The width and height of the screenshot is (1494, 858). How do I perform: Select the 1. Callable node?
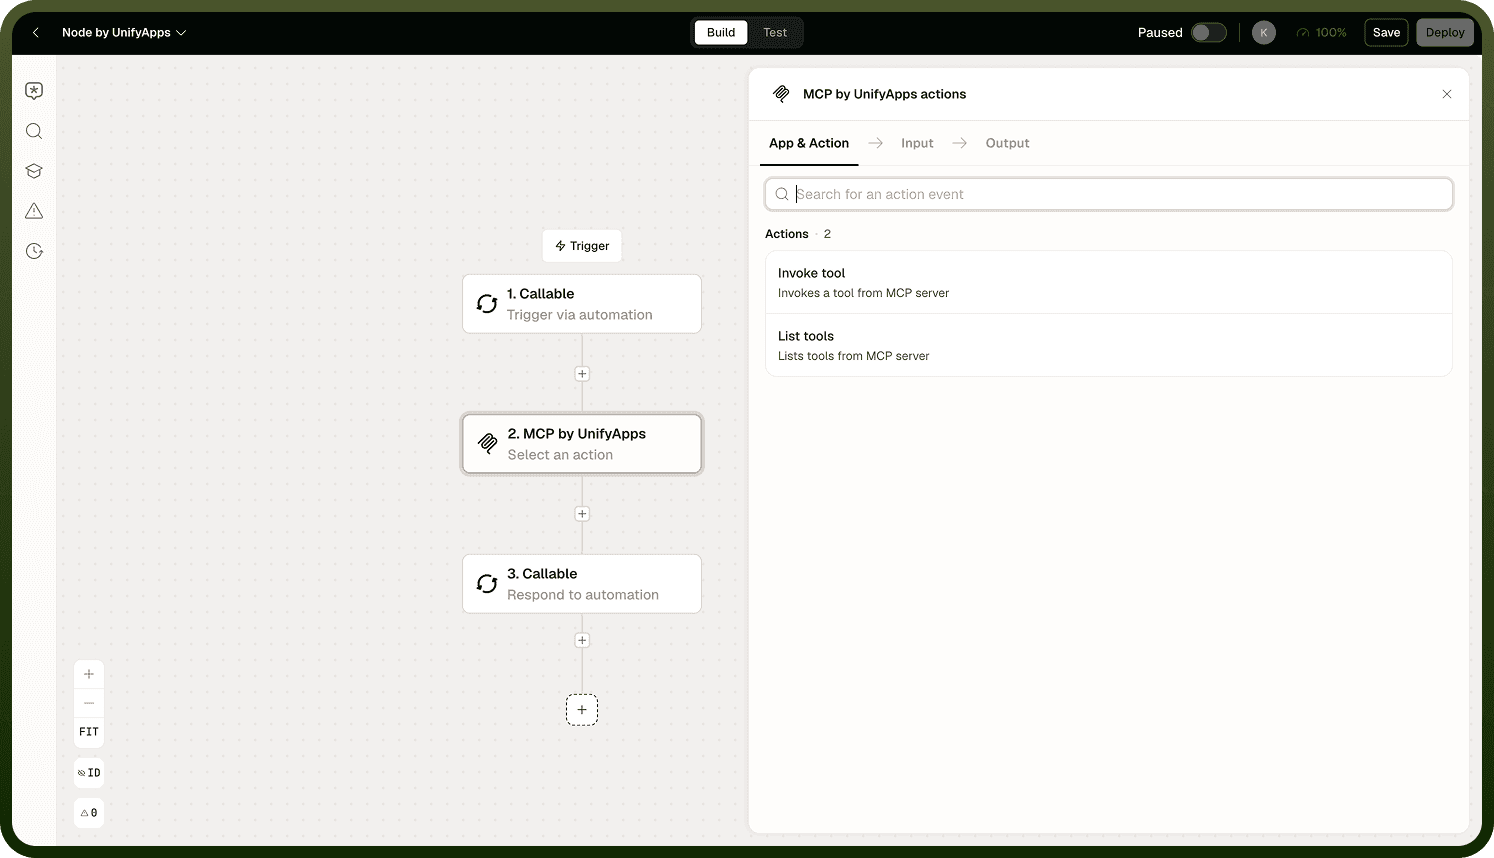pos(582,304)
